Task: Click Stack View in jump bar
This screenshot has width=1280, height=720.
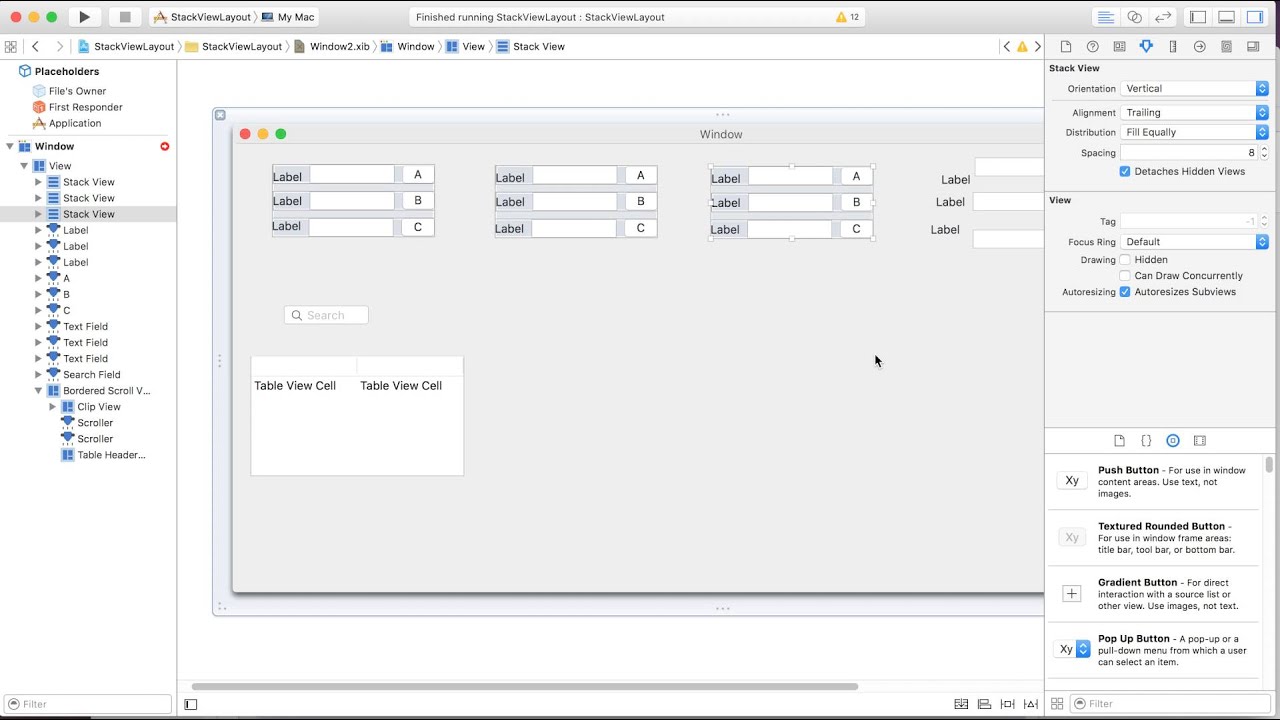Action: pyautogui.click(x=530, y=47)
